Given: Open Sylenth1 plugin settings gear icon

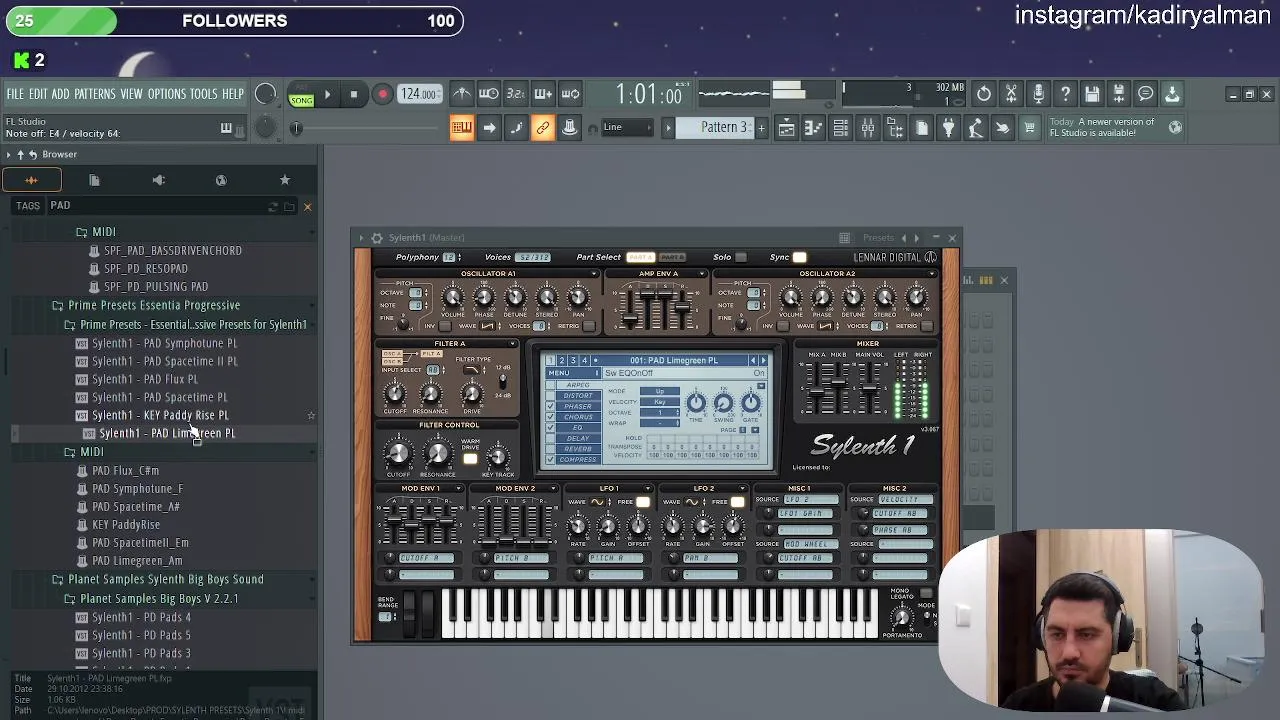Looking at the screenshot, I should point(377,238).
